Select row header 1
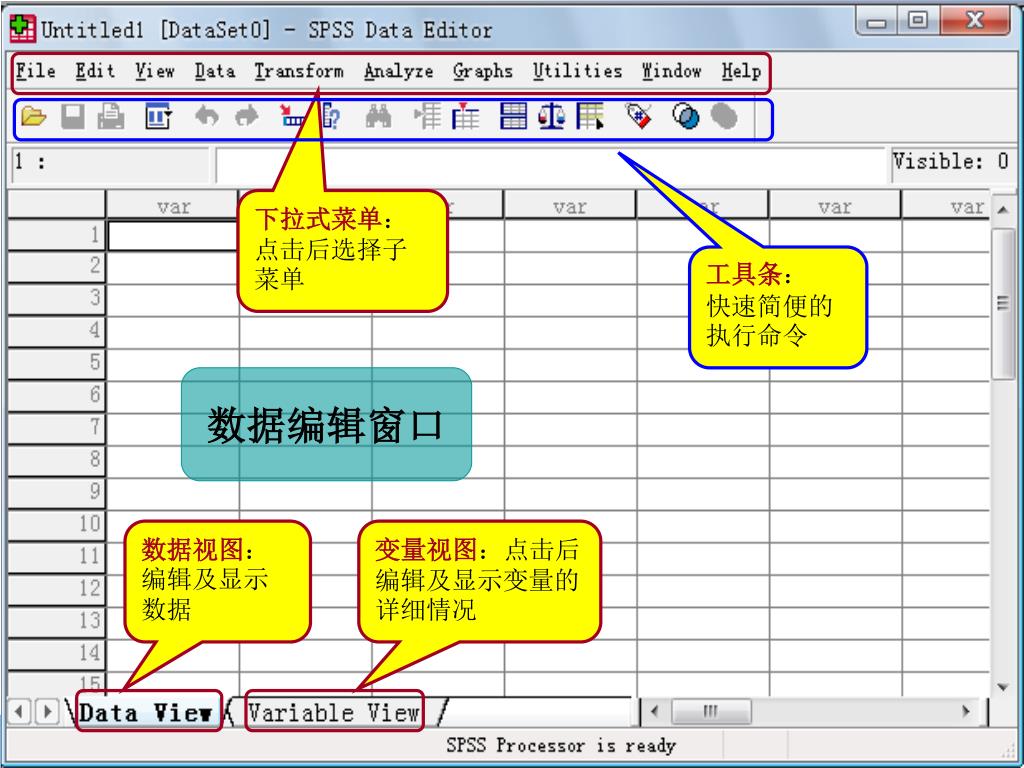 tap(57, 234)
